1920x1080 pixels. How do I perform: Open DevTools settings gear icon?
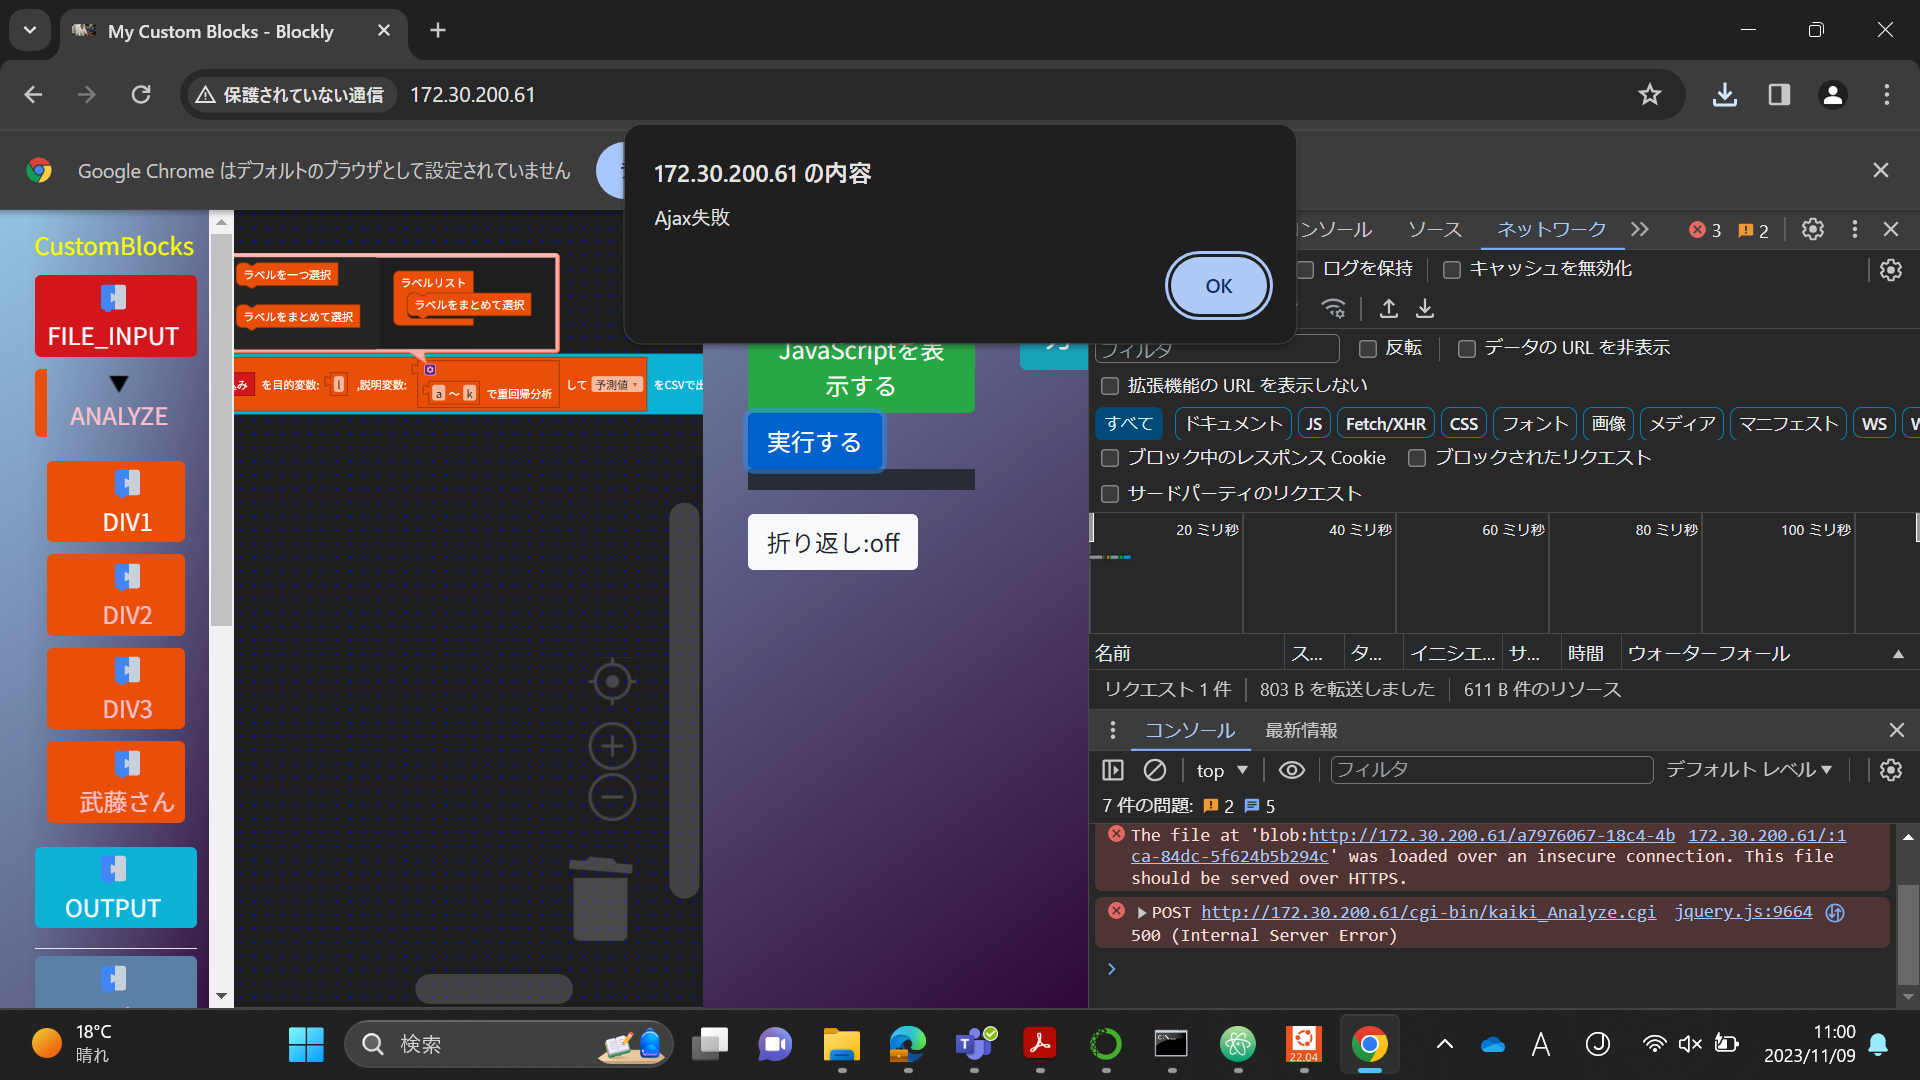pyautogui.click(x=1812, y=230)
